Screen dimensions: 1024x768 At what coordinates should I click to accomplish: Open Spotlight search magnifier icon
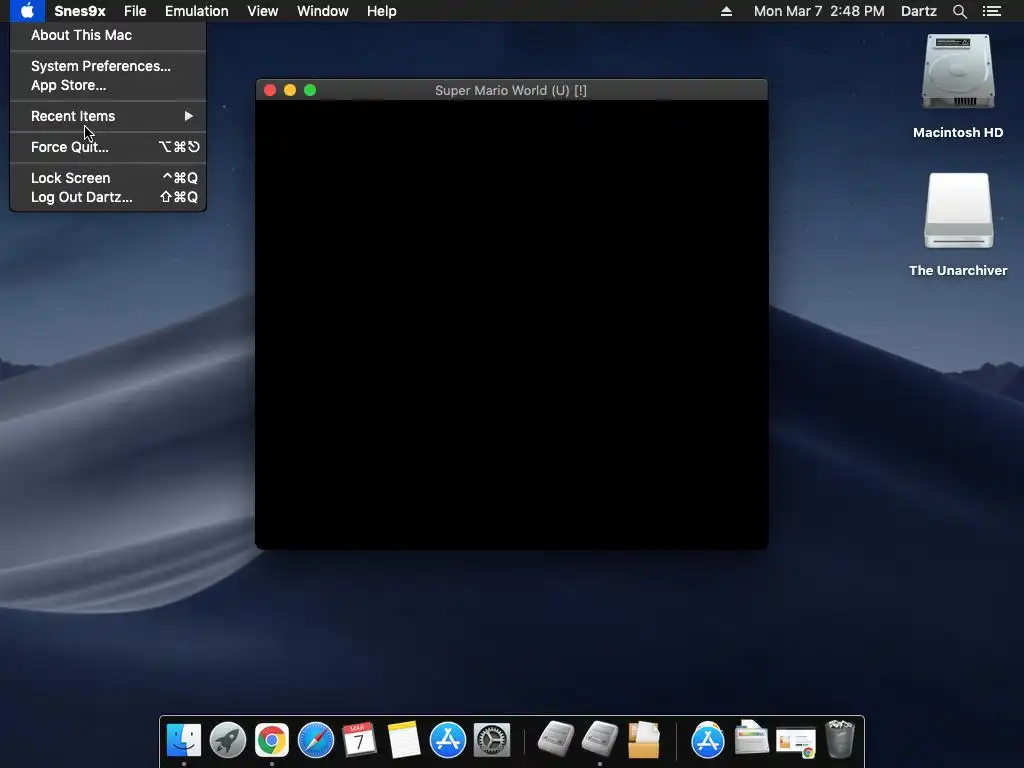pyautogui.click(x=959, y=11)
